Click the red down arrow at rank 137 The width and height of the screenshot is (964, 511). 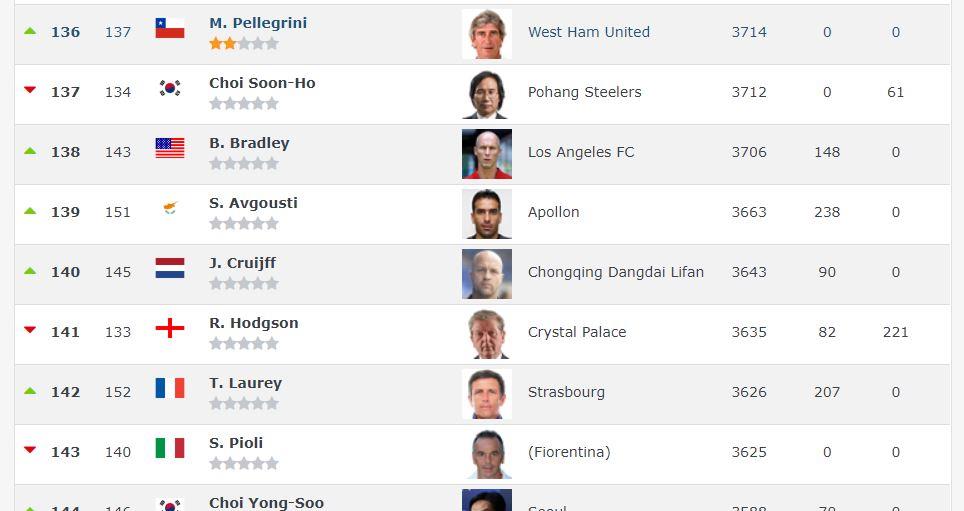[x=30, y=90]
